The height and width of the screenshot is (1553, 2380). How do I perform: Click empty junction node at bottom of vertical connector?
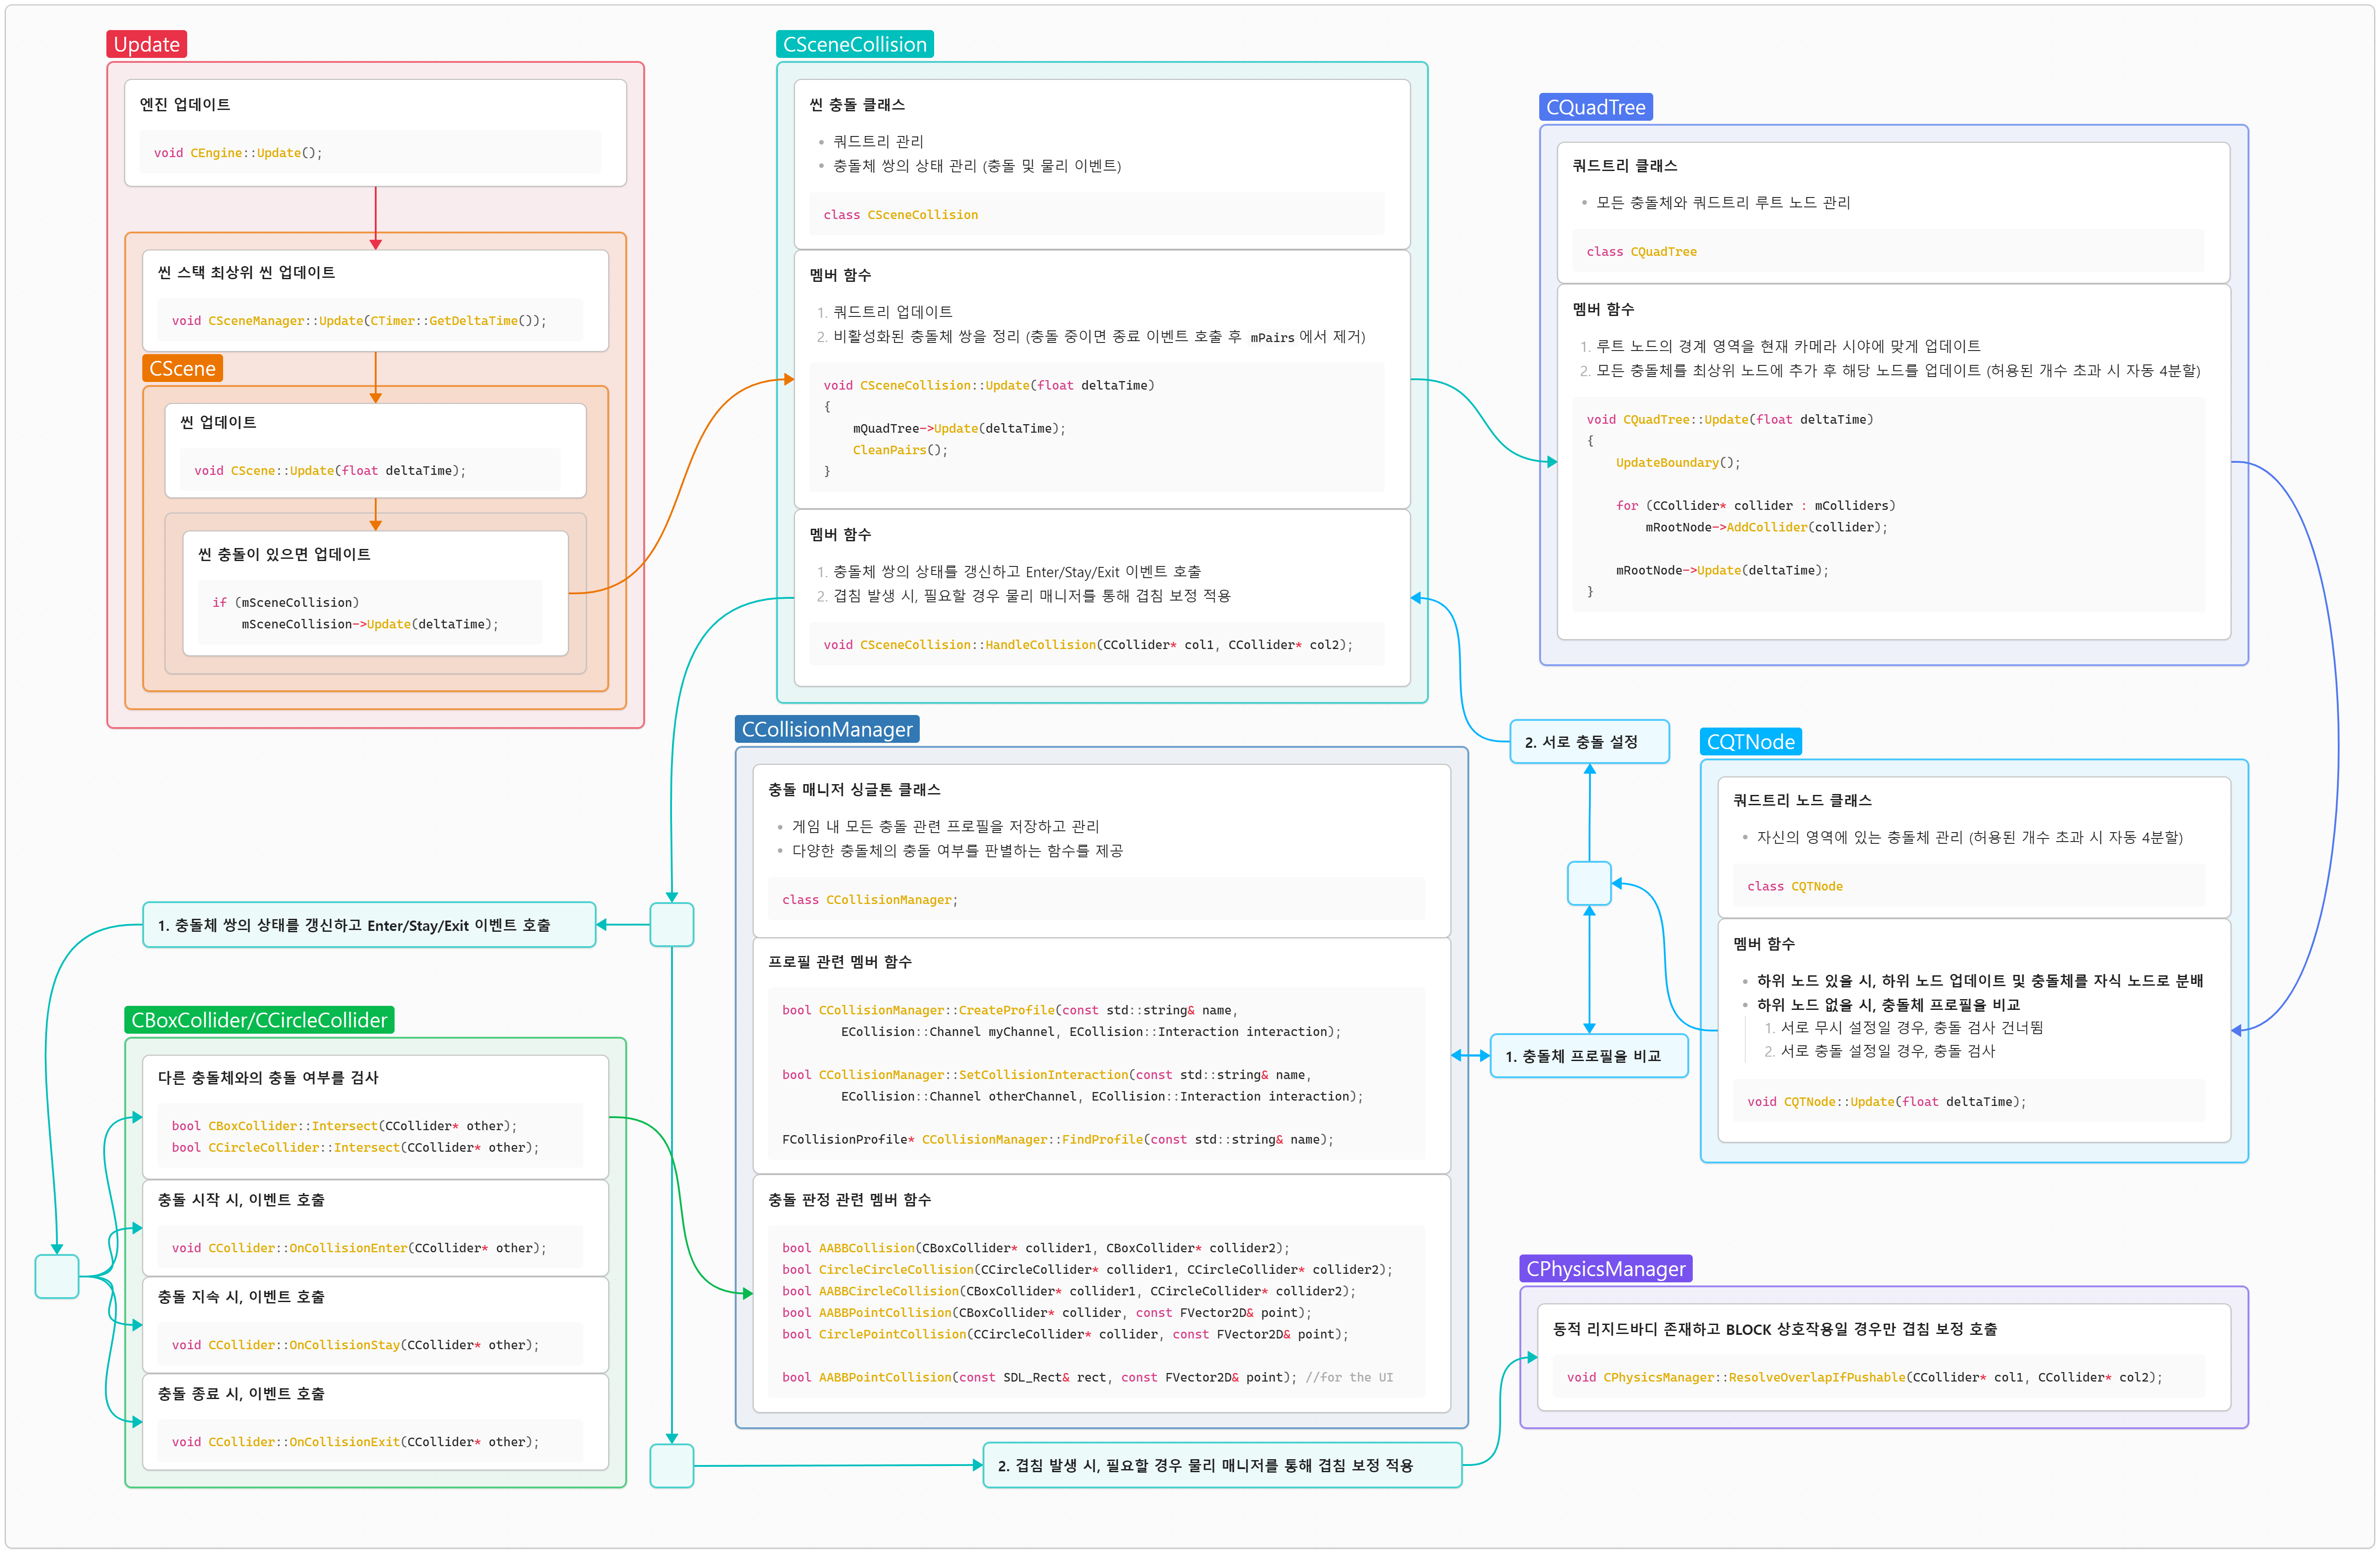click(671, 1465)
